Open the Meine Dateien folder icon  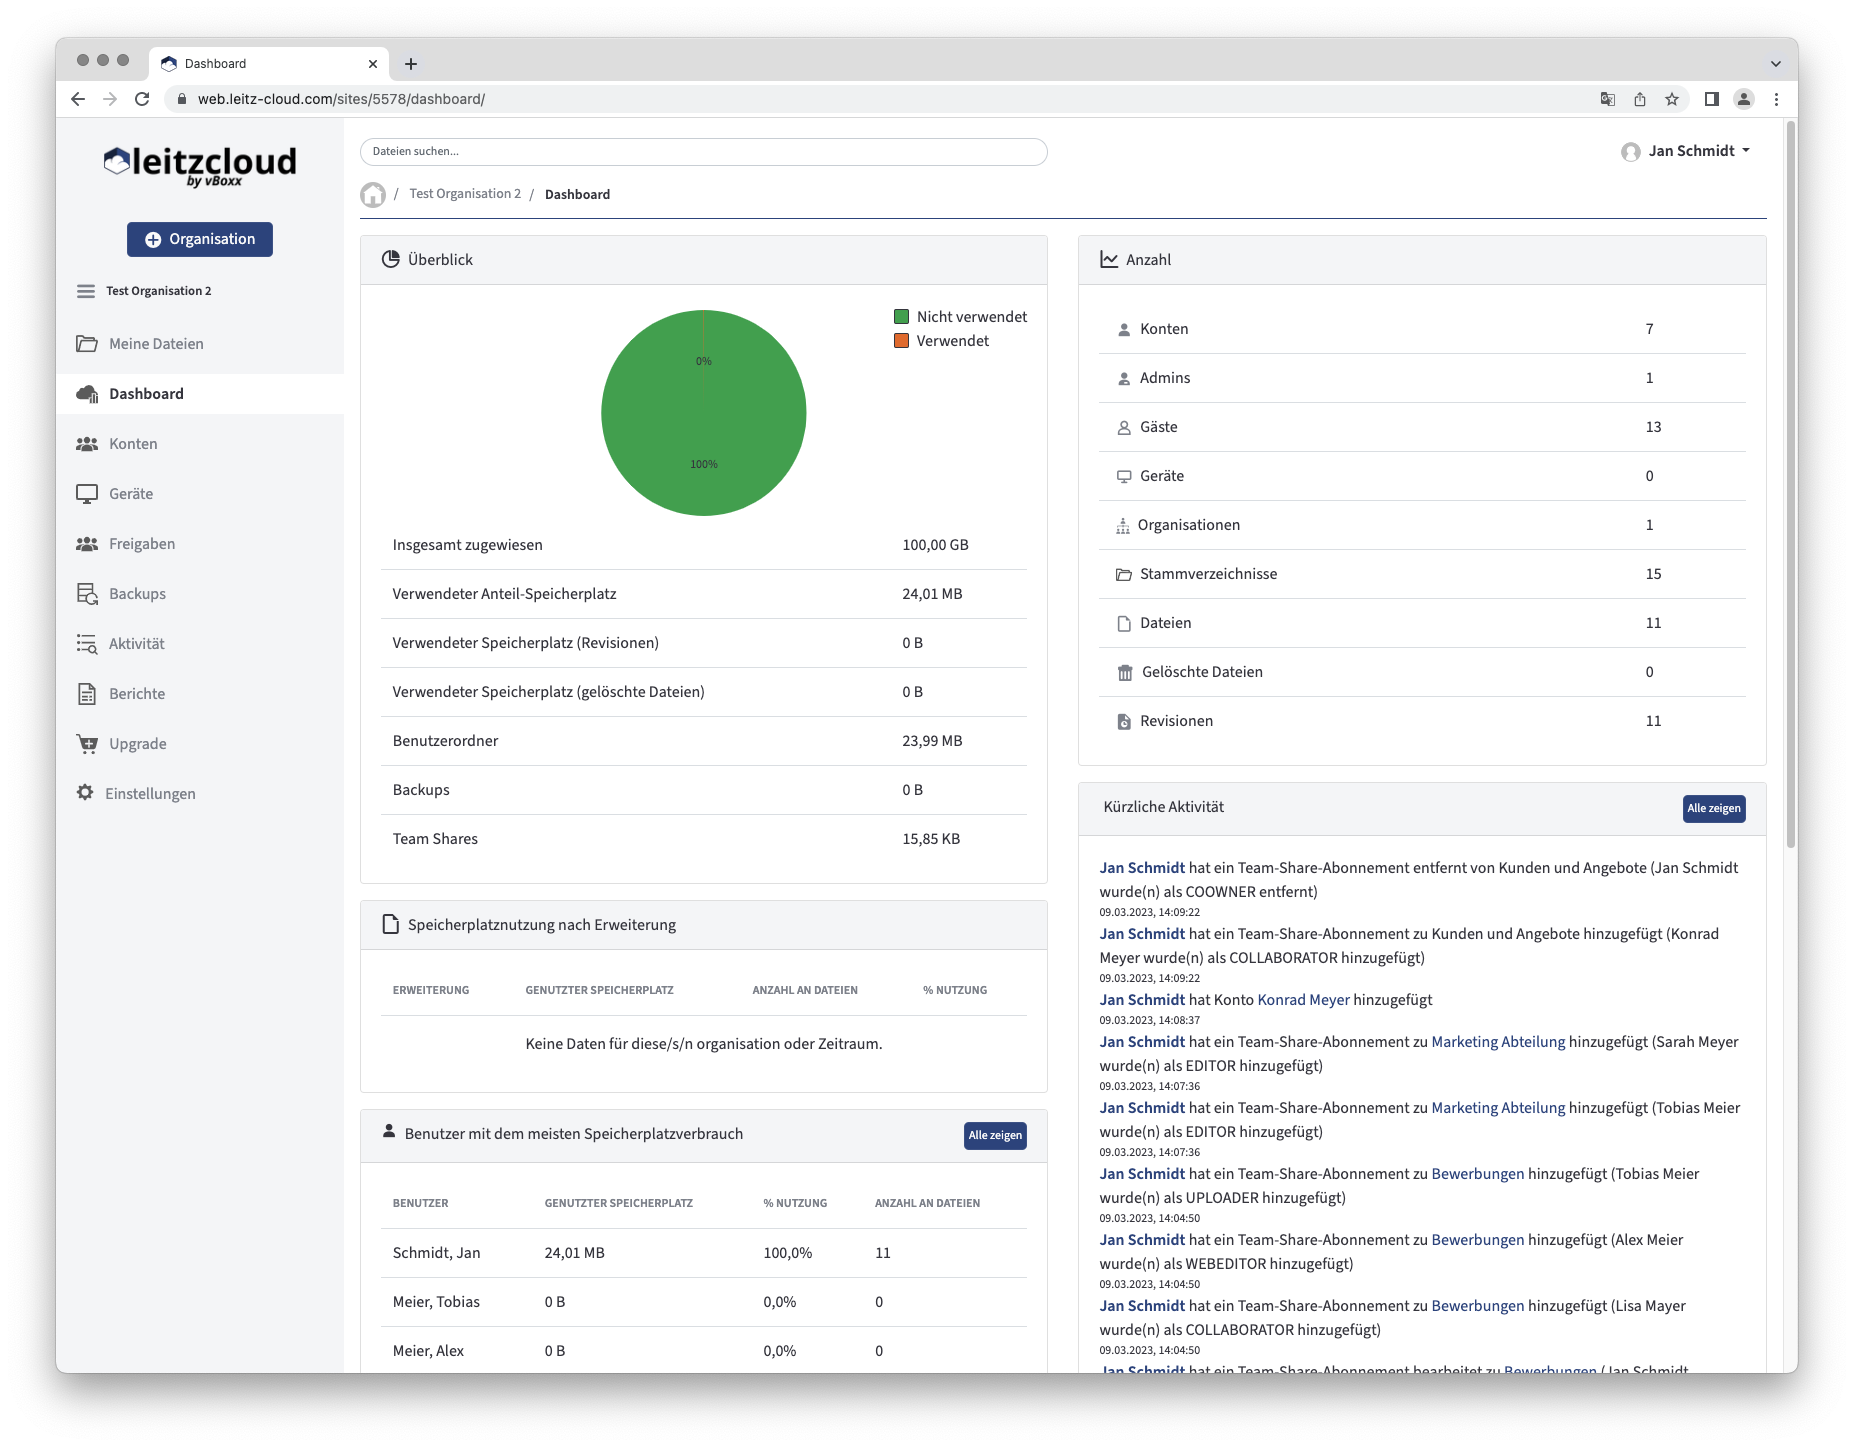pos(85,343)
